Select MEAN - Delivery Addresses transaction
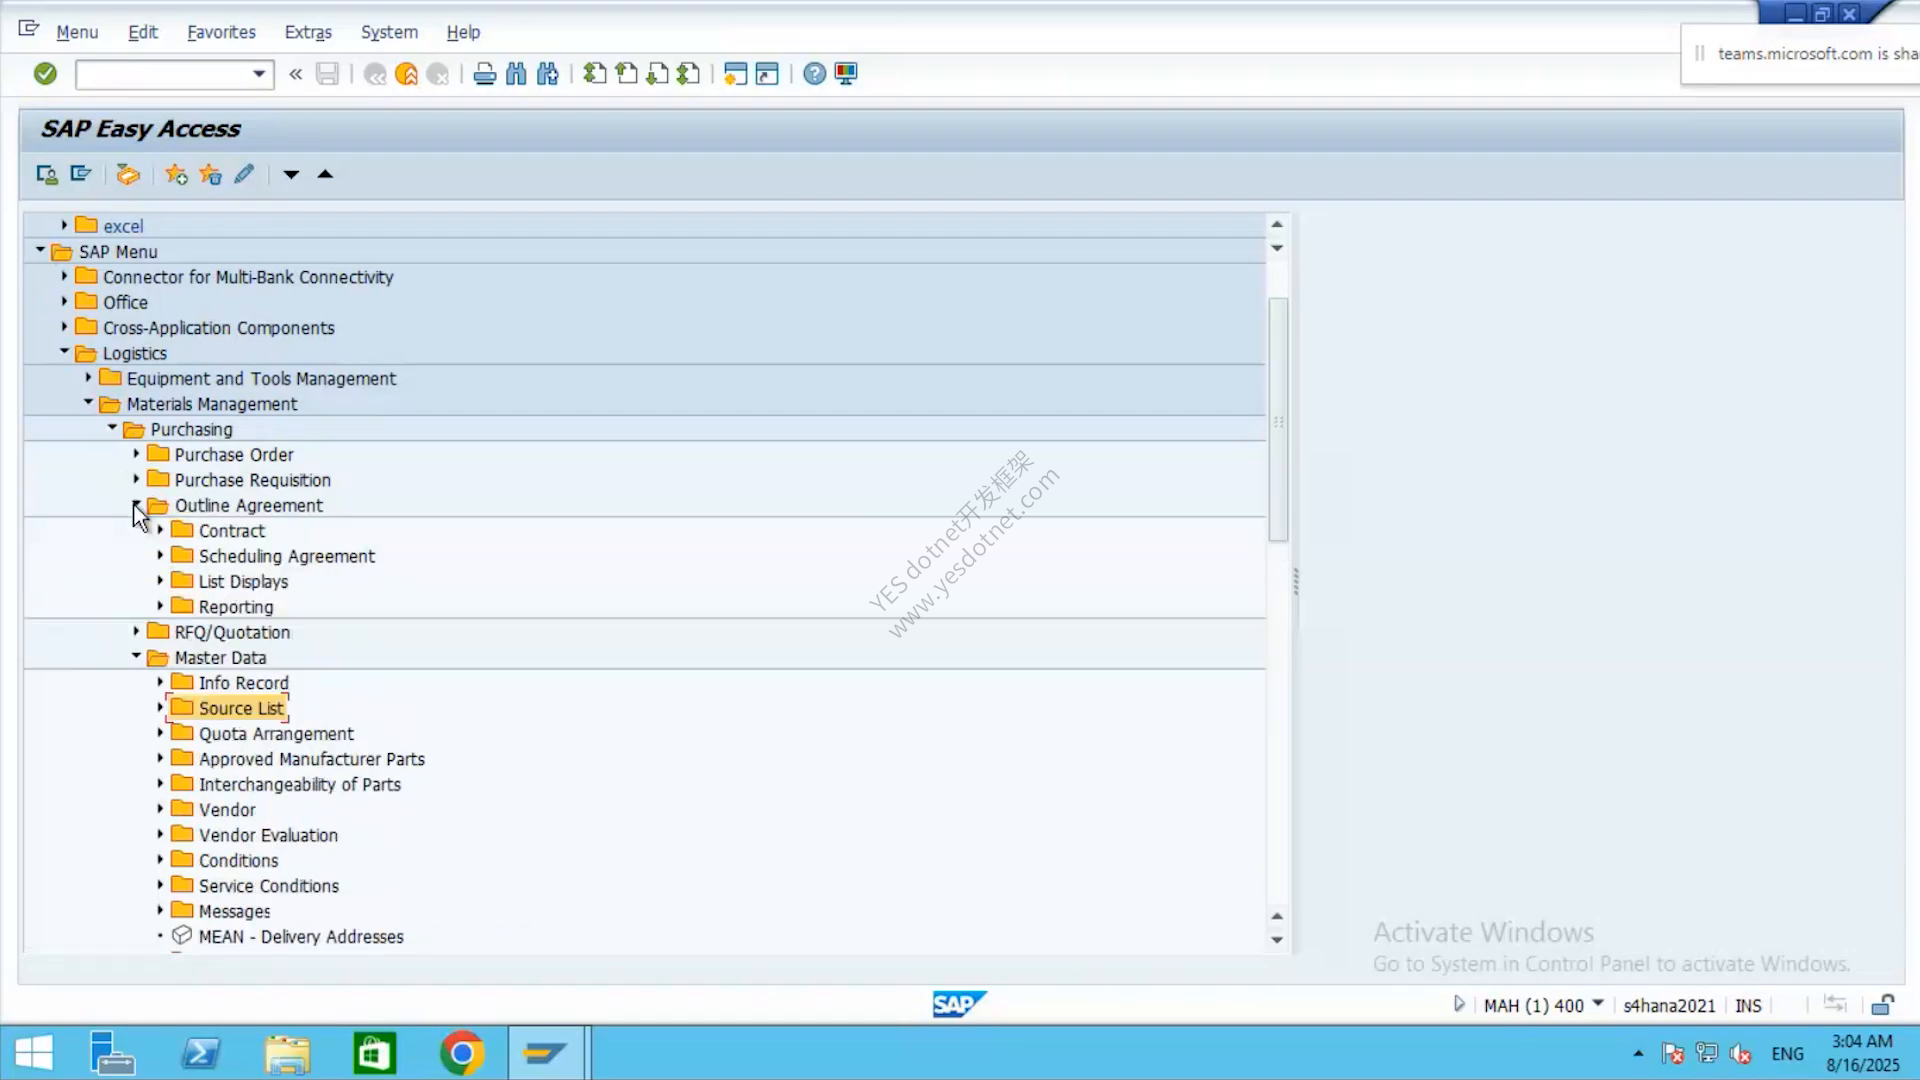Viewport: 1920px width, 1080px height. coord(301,937)
